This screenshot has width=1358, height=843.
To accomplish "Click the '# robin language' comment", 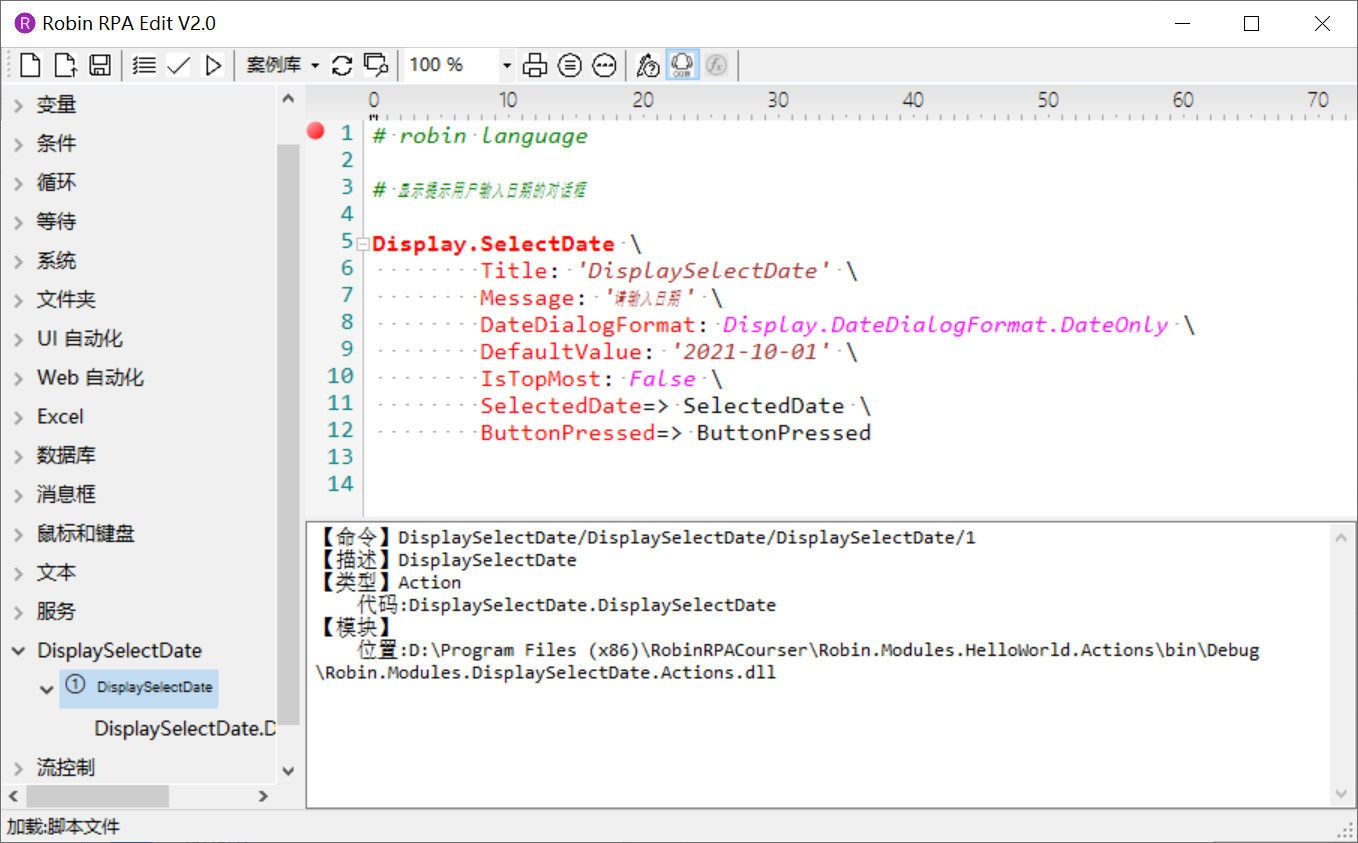I will 480,136.
